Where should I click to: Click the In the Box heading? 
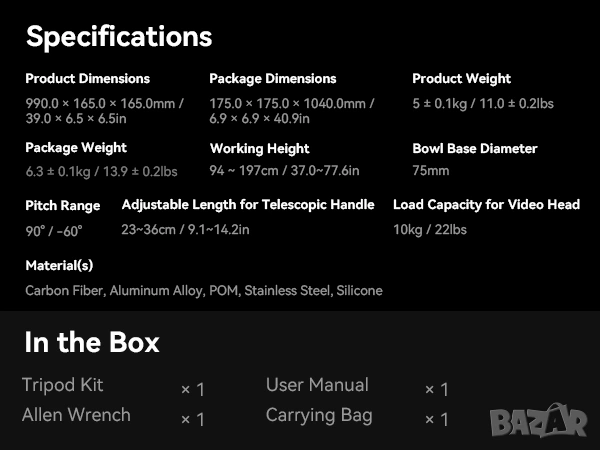coord(92,343)
